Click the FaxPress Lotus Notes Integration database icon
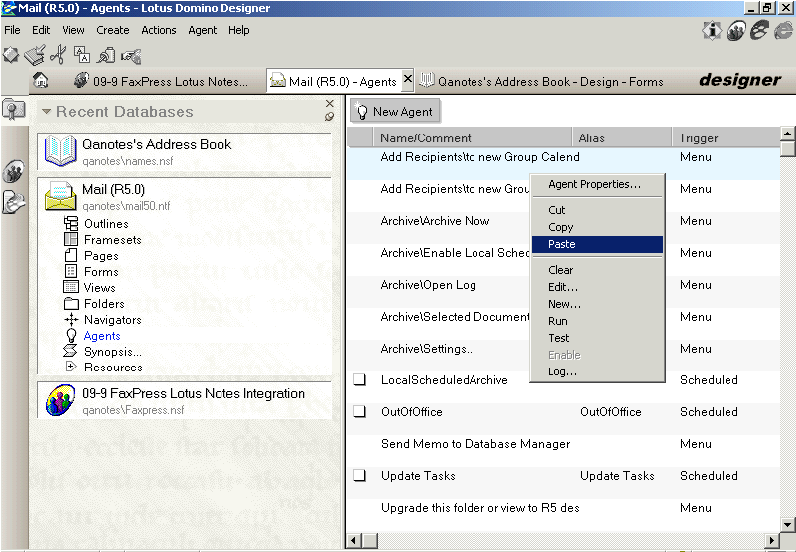Screen dimensions: 796x552 [59, 400]
